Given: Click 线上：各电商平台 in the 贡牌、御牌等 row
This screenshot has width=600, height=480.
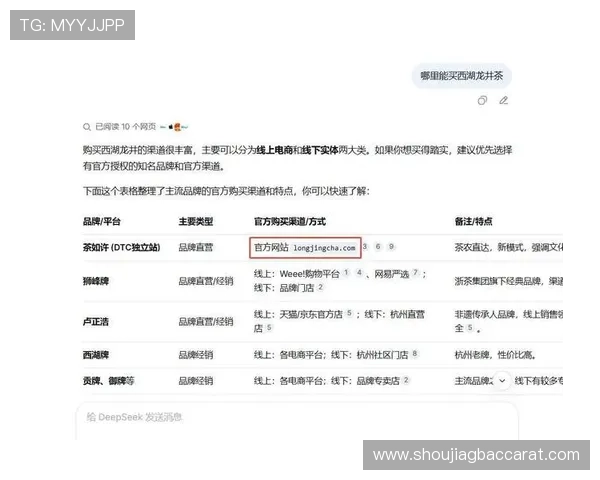Looking at the screenshot, I should (289, 381).
